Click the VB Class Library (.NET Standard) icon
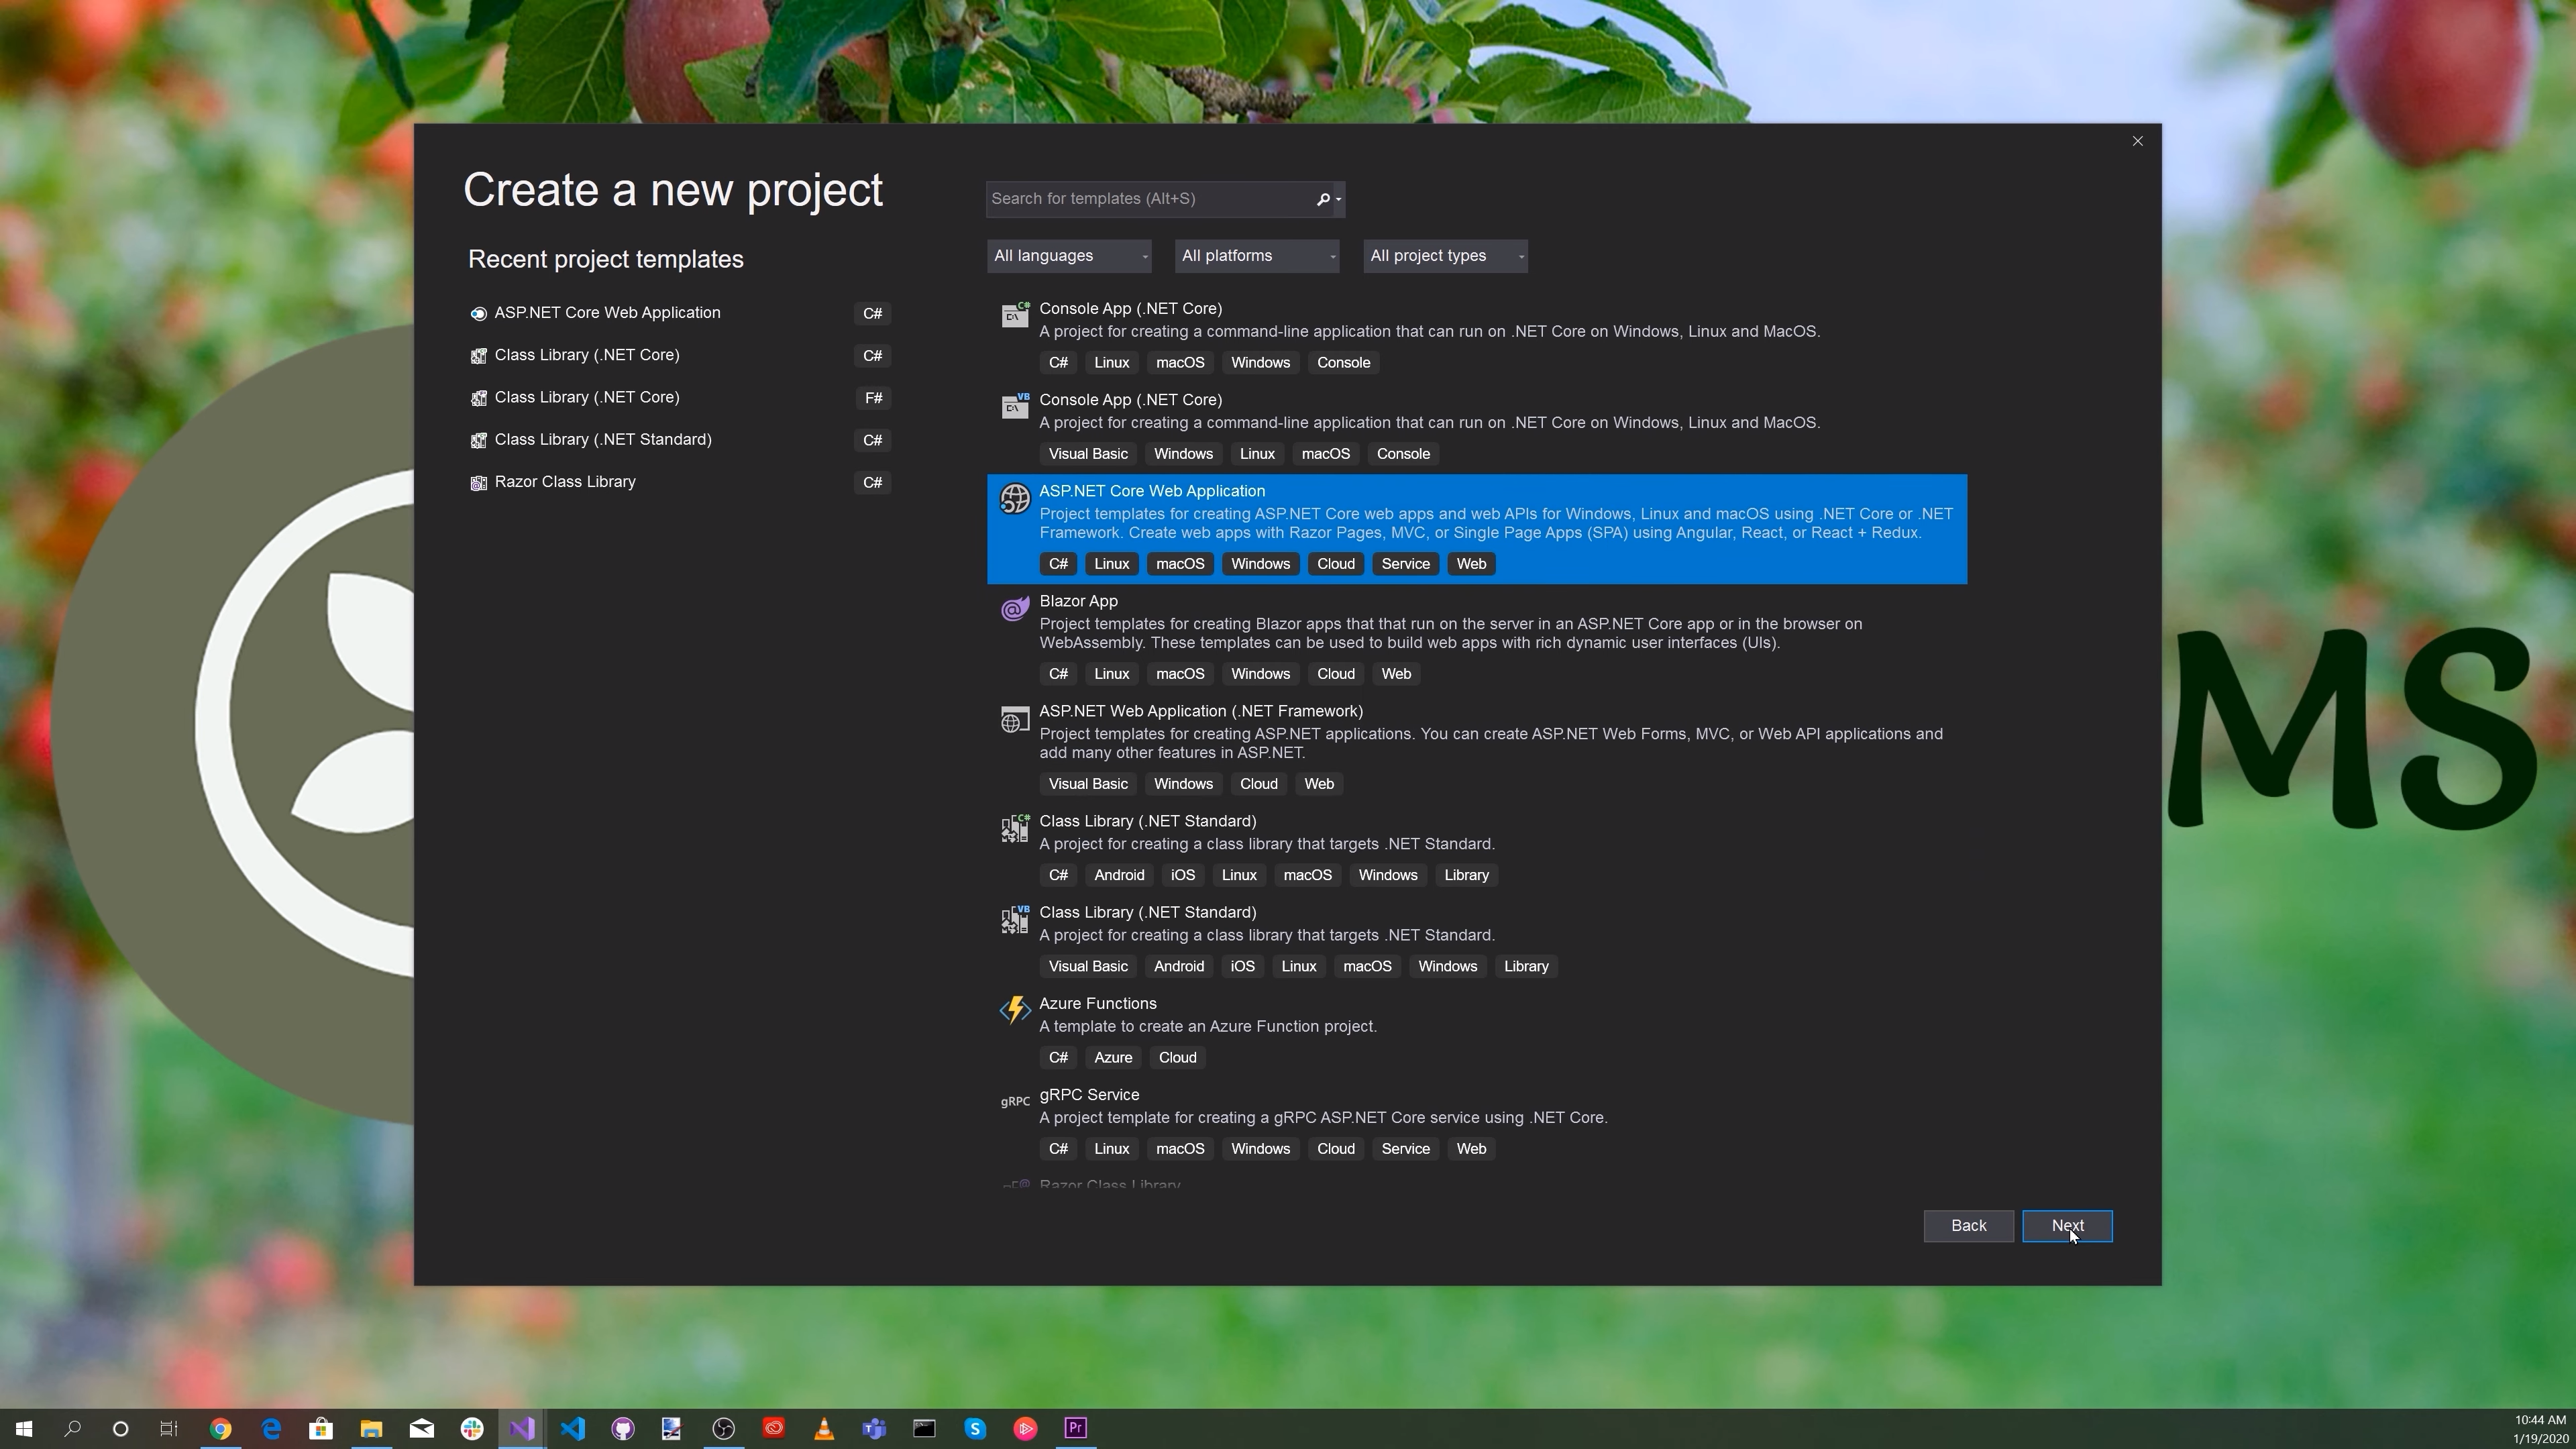This screenshot has width=2576, height=1449. pos(1015,919)
